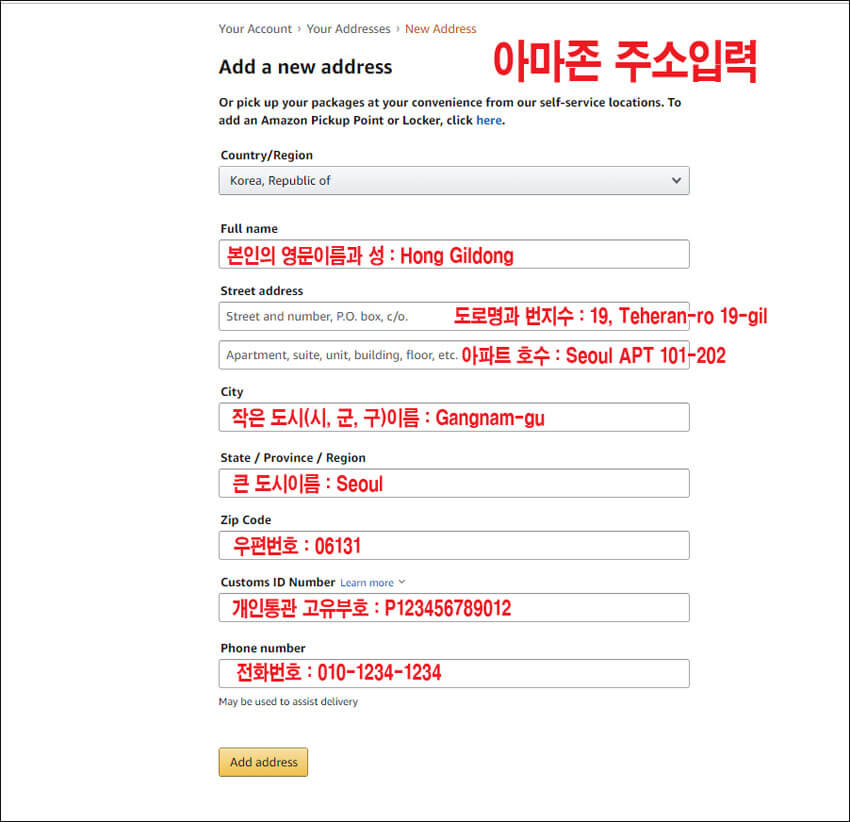
Task: Click the Zip Code input field
Action: 454,545
